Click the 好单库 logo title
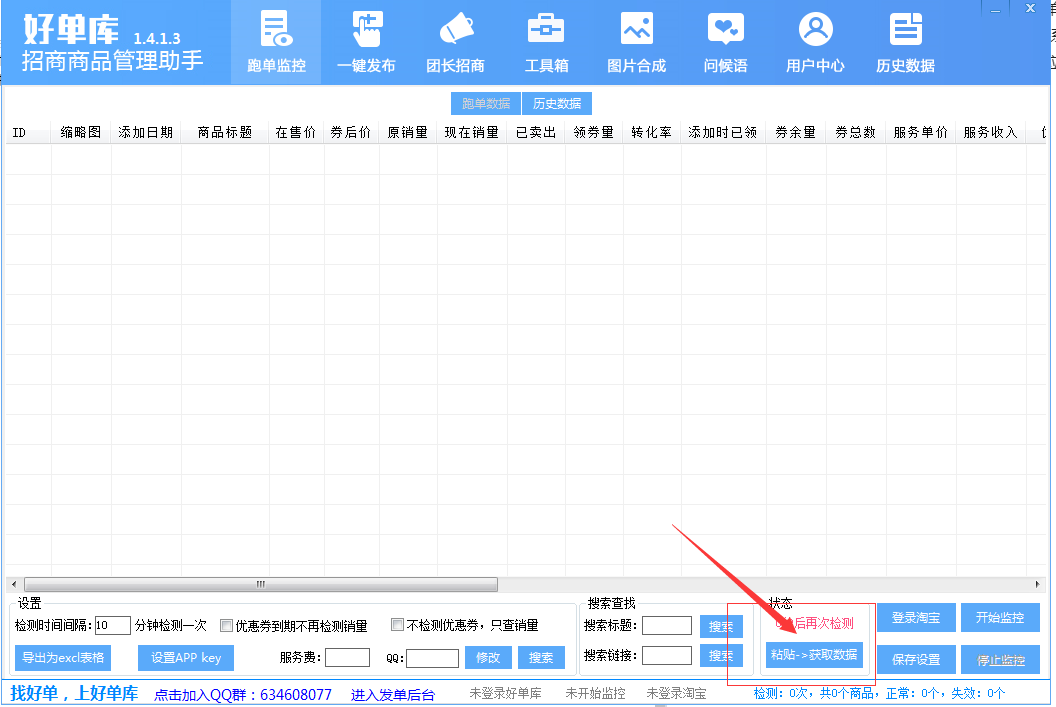This screenshot has height=707, width=1056. tap(71, 29)
